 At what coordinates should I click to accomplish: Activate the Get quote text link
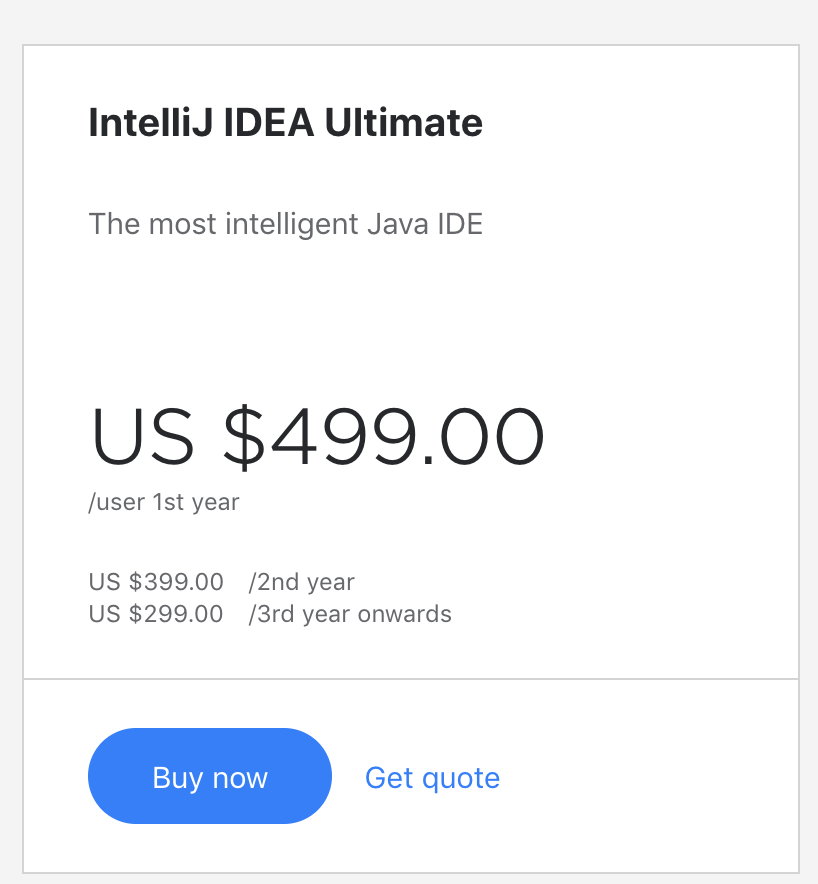432,778
